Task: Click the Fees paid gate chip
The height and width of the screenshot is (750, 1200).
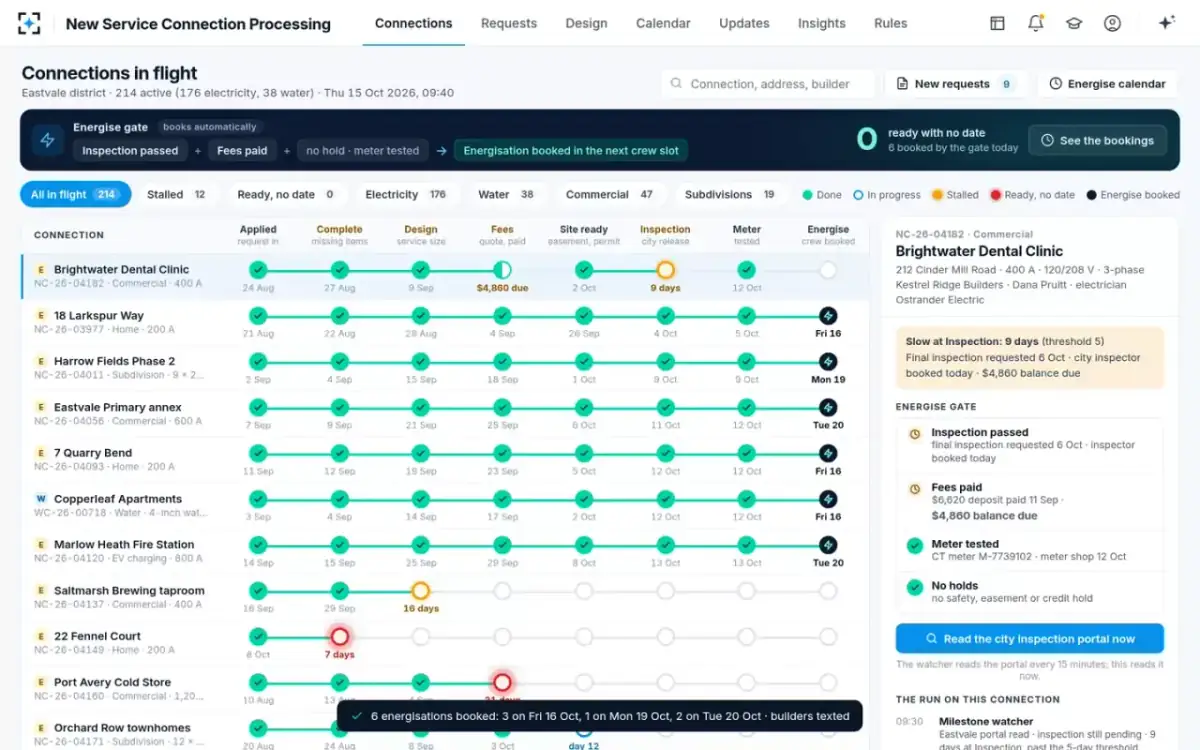Action: click(x=242, y=151)
